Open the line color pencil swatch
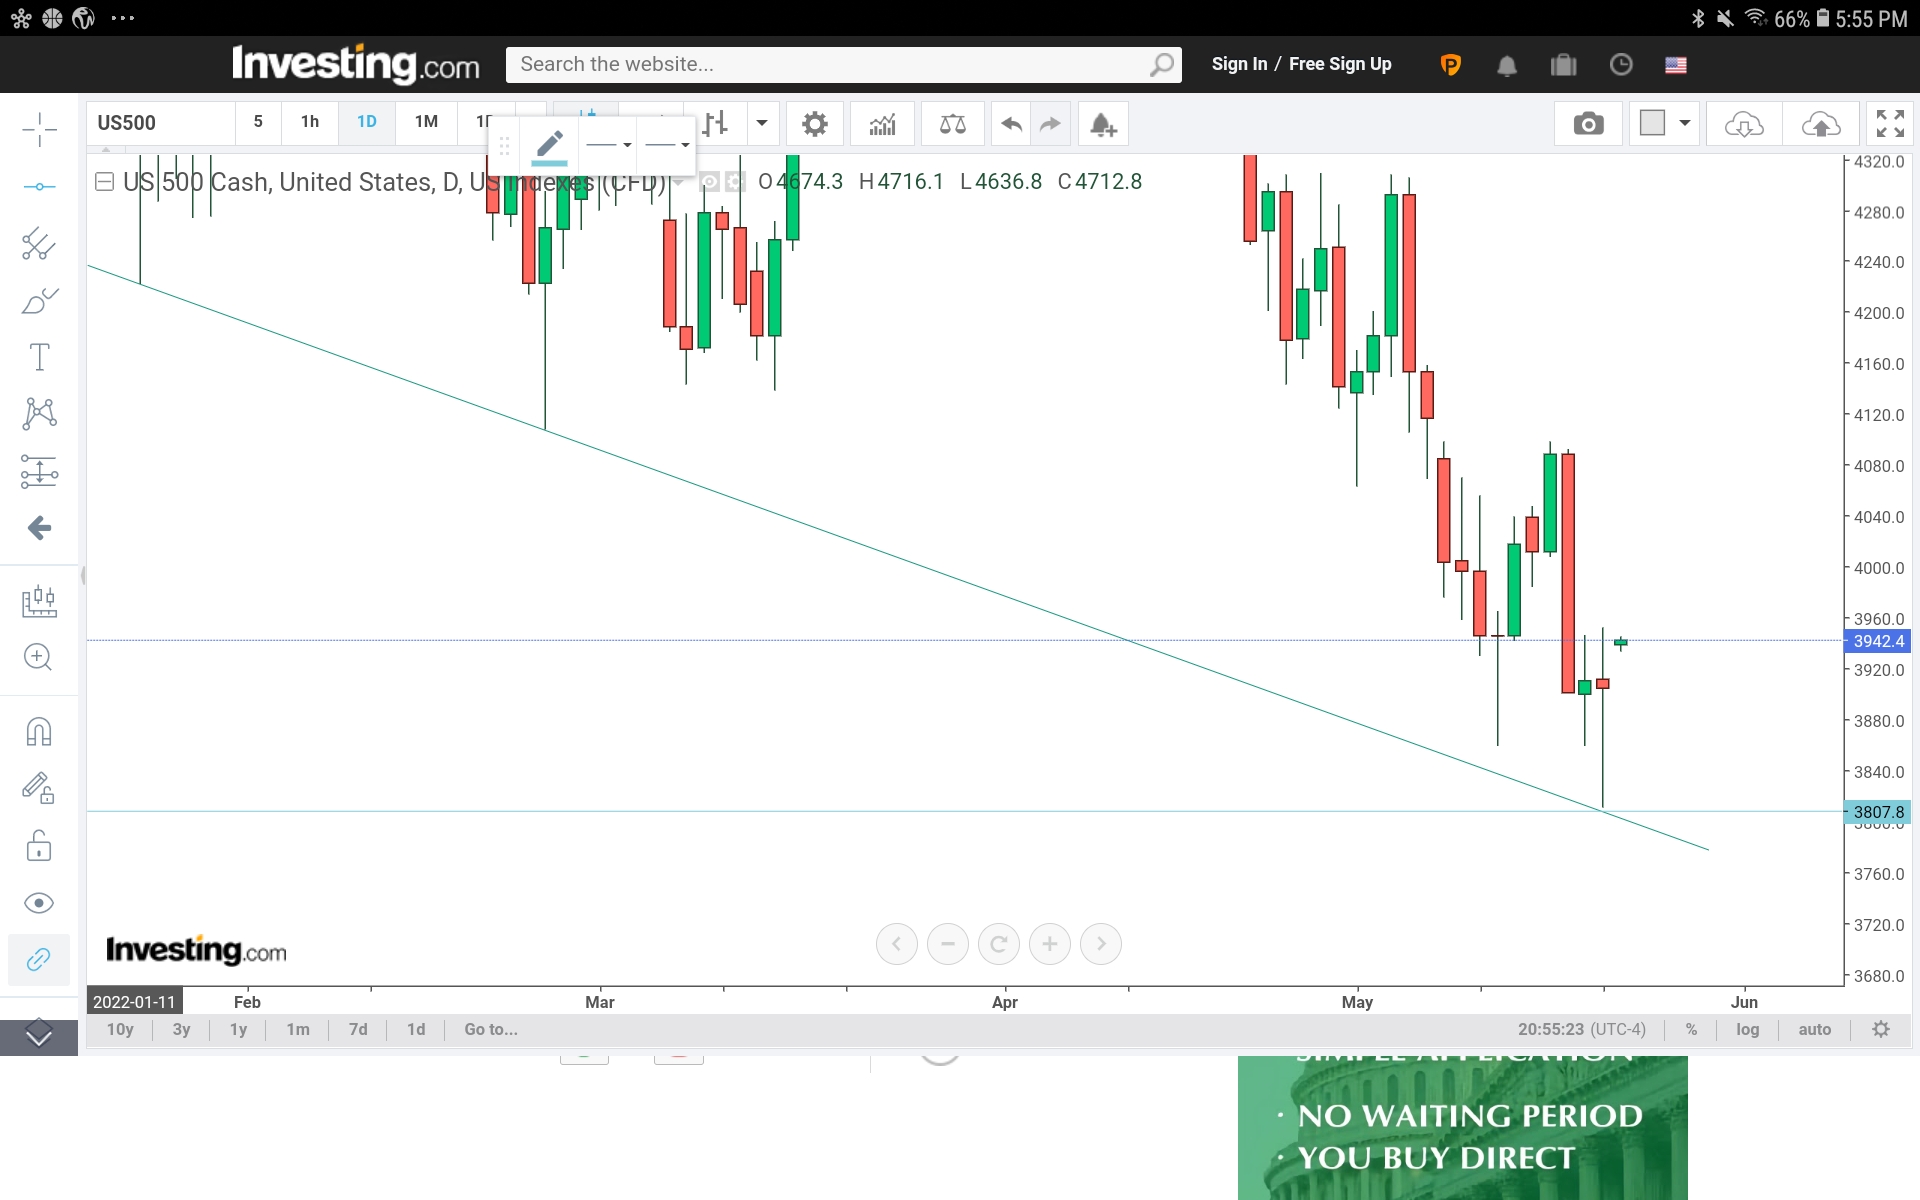The image size is (1920, 1200). tap(549, 146)
